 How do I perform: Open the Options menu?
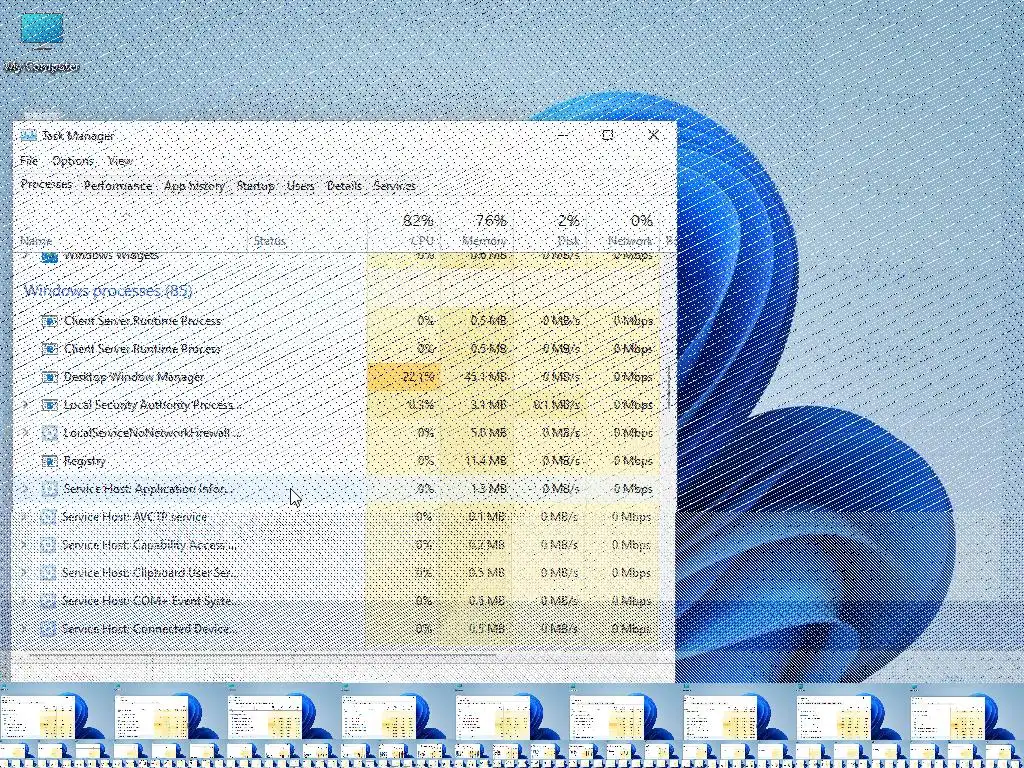[73, 161]
